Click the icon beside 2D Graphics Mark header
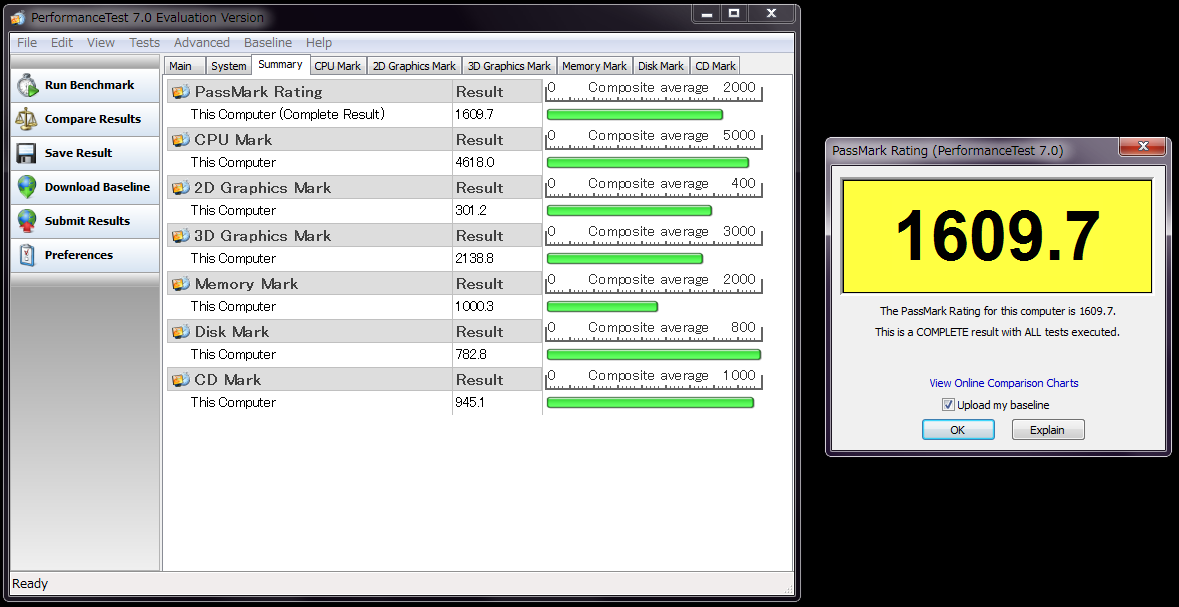The image size is (1179, 607). click(180, 188)
